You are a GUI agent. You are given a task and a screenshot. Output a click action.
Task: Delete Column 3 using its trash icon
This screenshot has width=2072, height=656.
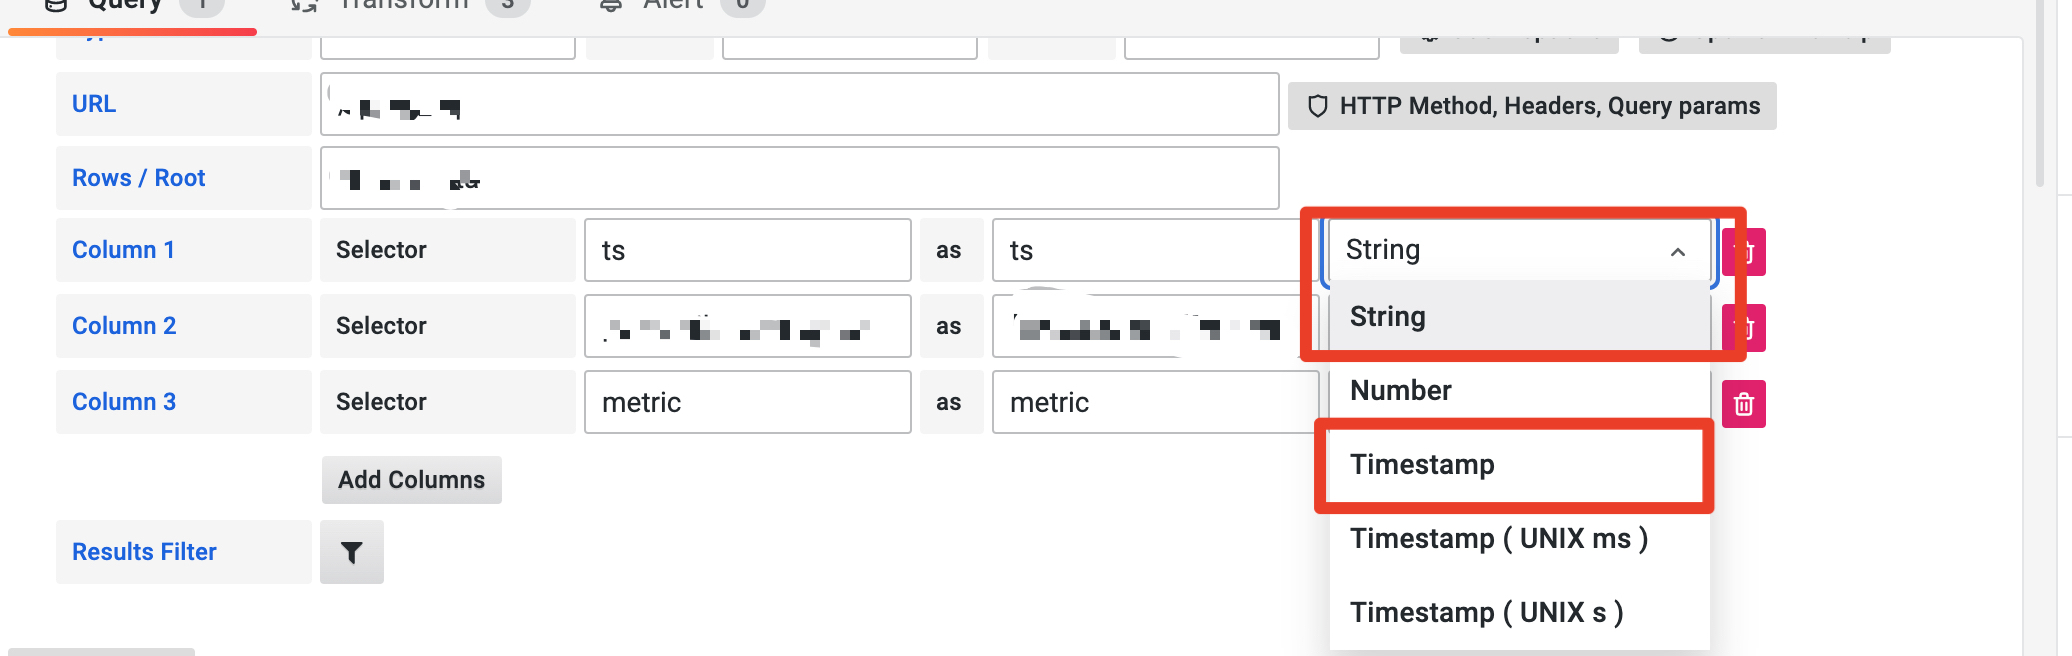(1744, 403)
